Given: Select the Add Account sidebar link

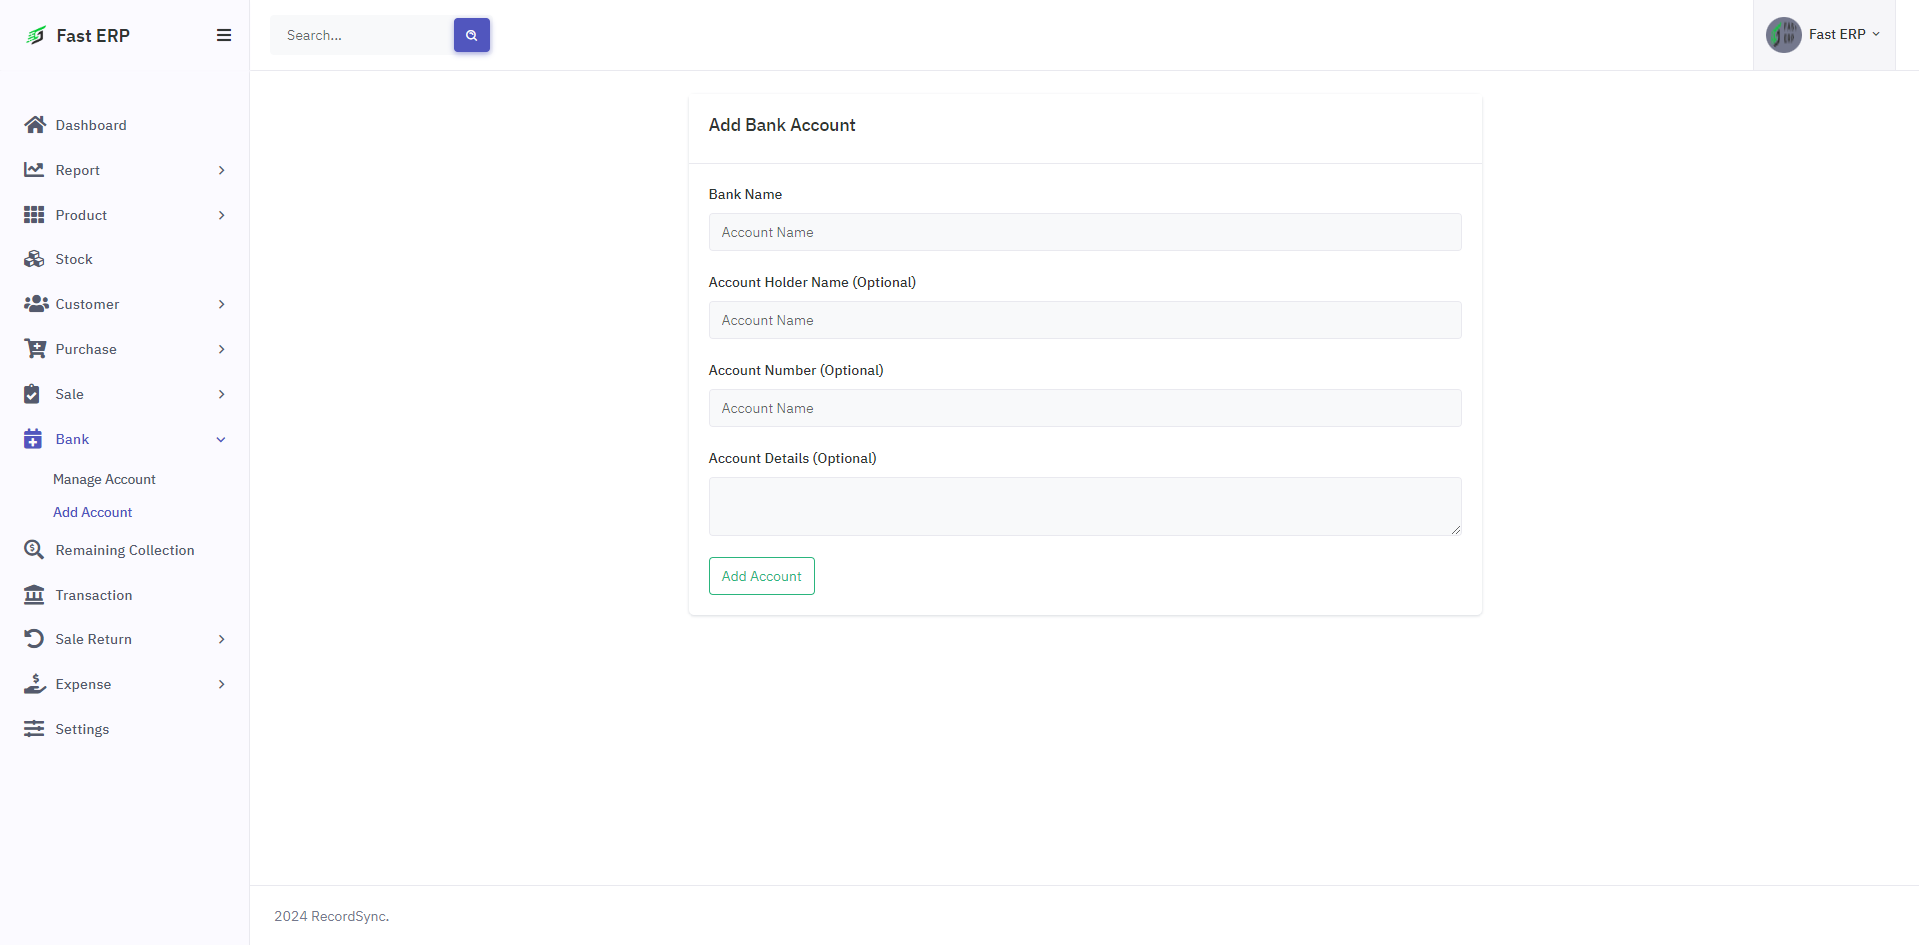Looking at the screenshot, I should tap(92, 512).
